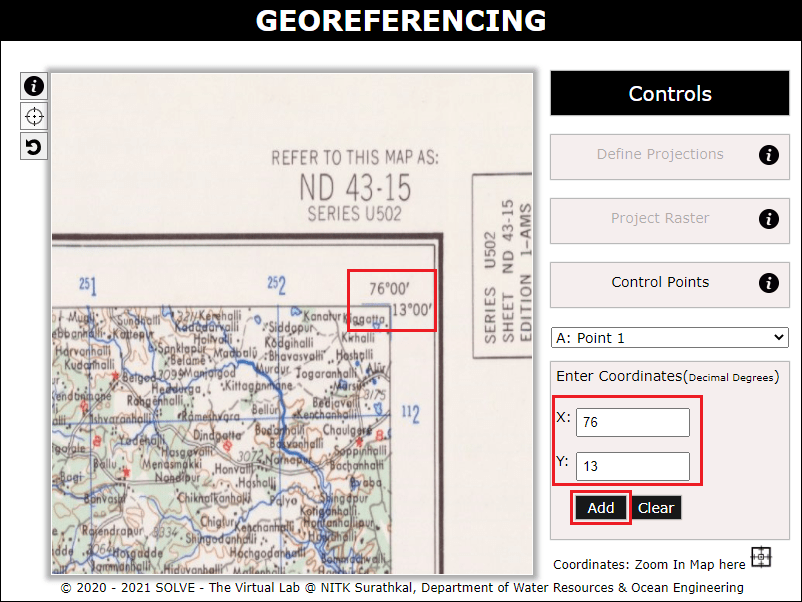Click the 'ND 43-15' map title text

(355, 188)
